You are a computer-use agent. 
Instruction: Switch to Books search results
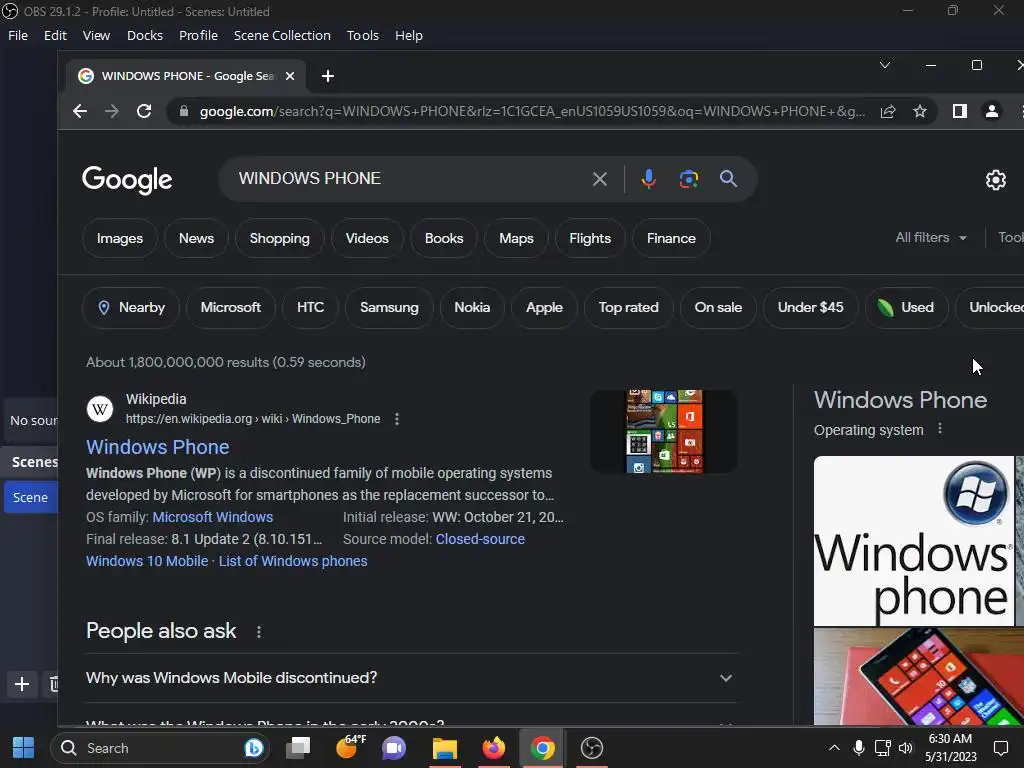tap(444, 238)
